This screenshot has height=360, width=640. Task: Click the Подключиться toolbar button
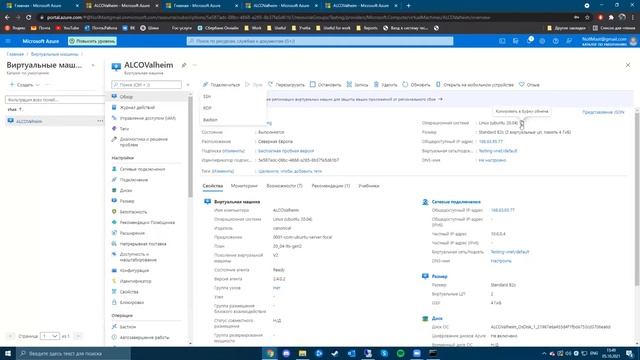[221, 85]
